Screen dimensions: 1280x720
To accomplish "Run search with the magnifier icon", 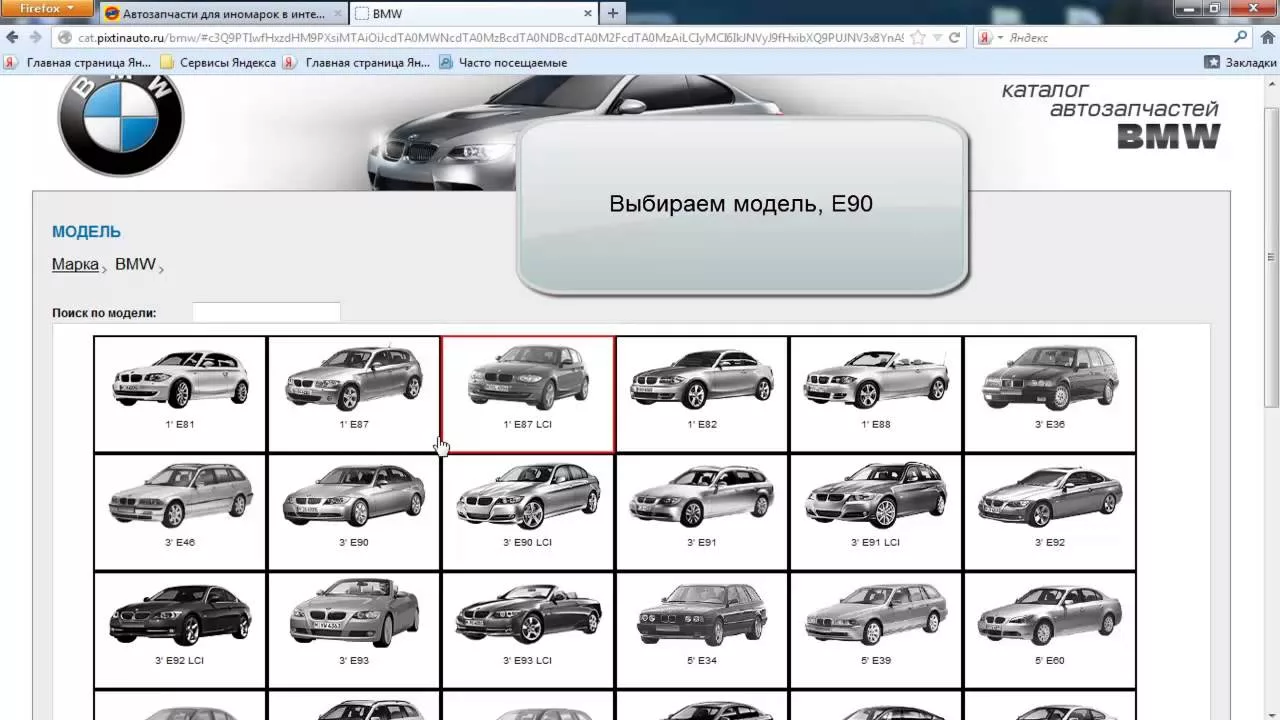I will pos(1241,37).
